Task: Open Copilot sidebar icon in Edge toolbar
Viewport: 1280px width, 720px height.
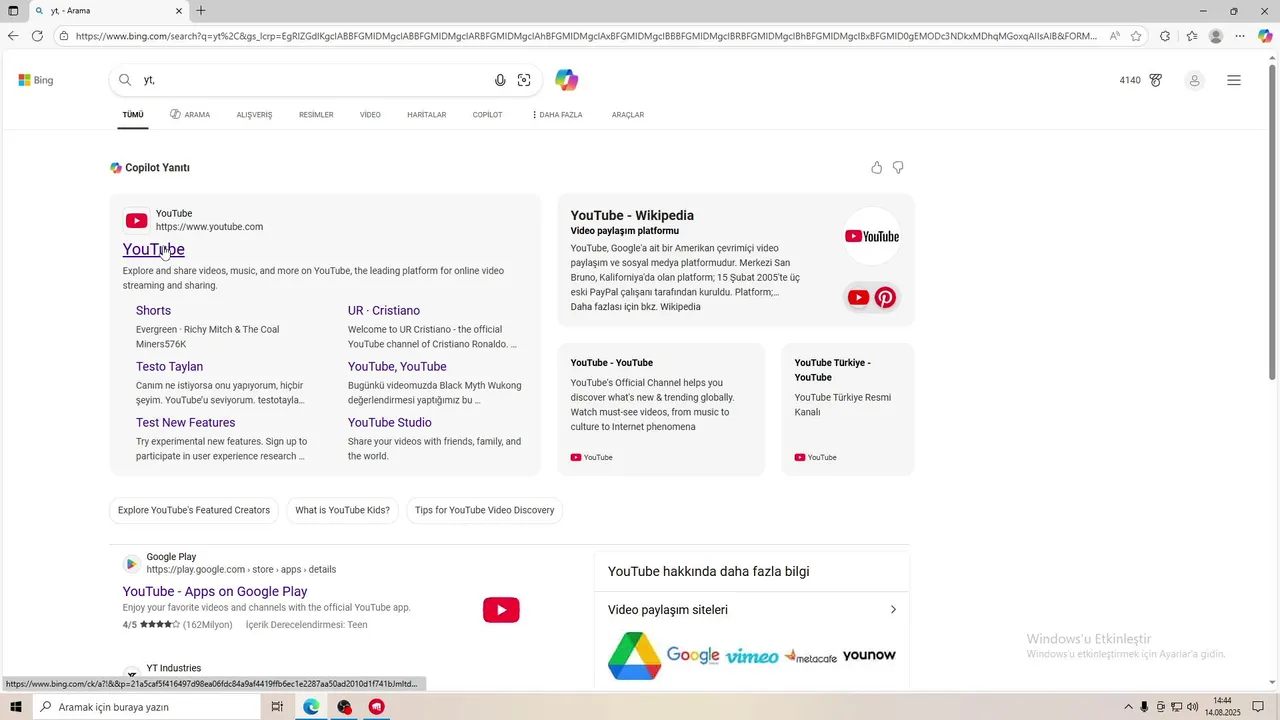Action: tap(1265, 36)
